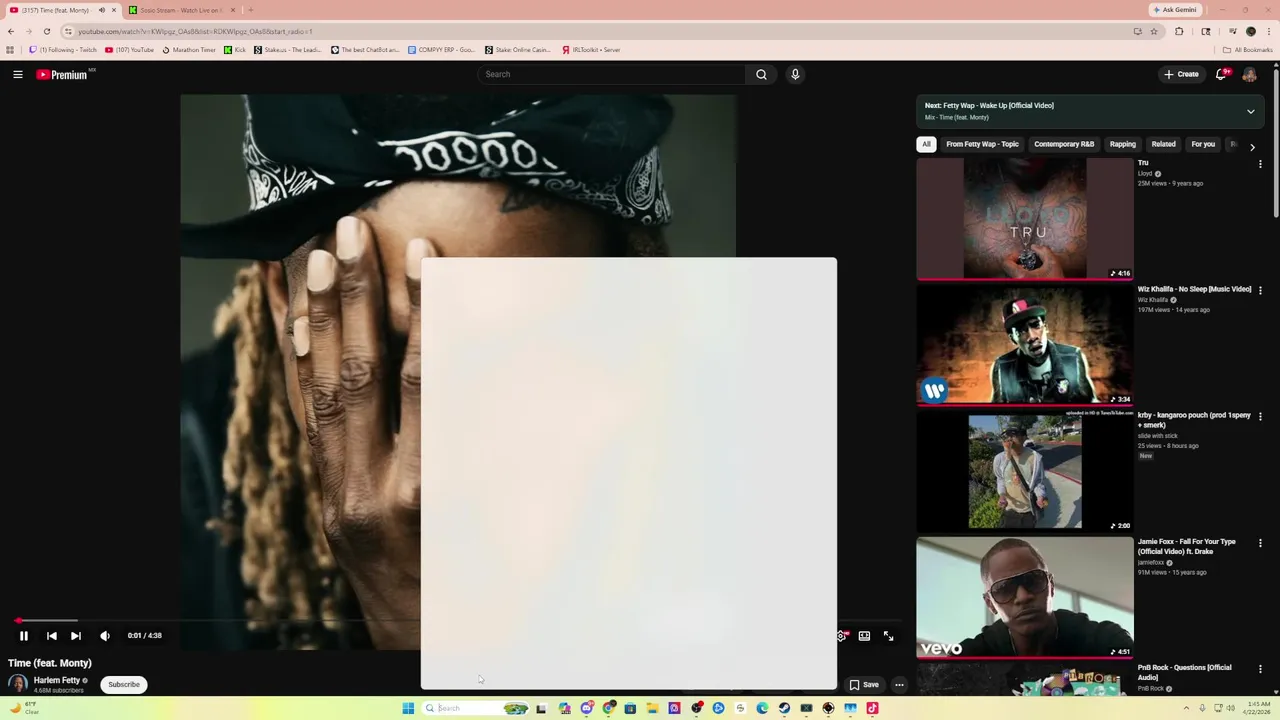Click the Wiz Khalifa channel name
Screen dimensions: 1280x720
tap(1152, 300)
